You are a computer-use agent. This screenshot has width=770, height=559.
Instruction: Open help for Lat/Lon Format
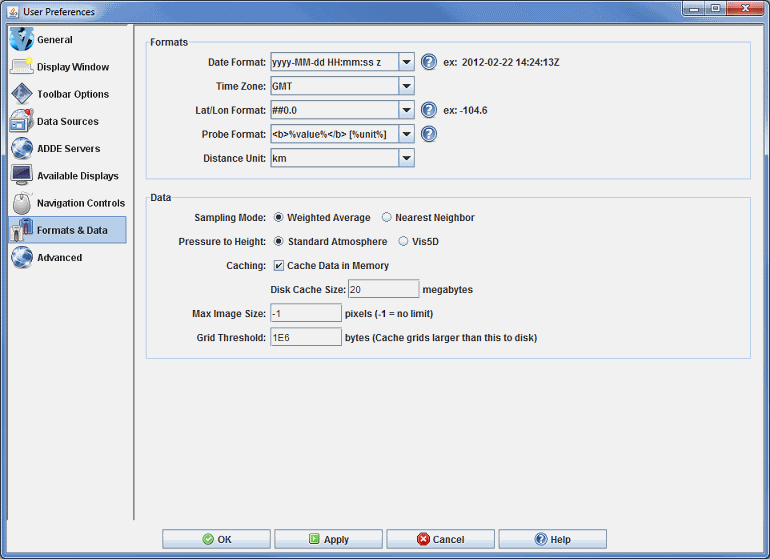coord(429,110)
